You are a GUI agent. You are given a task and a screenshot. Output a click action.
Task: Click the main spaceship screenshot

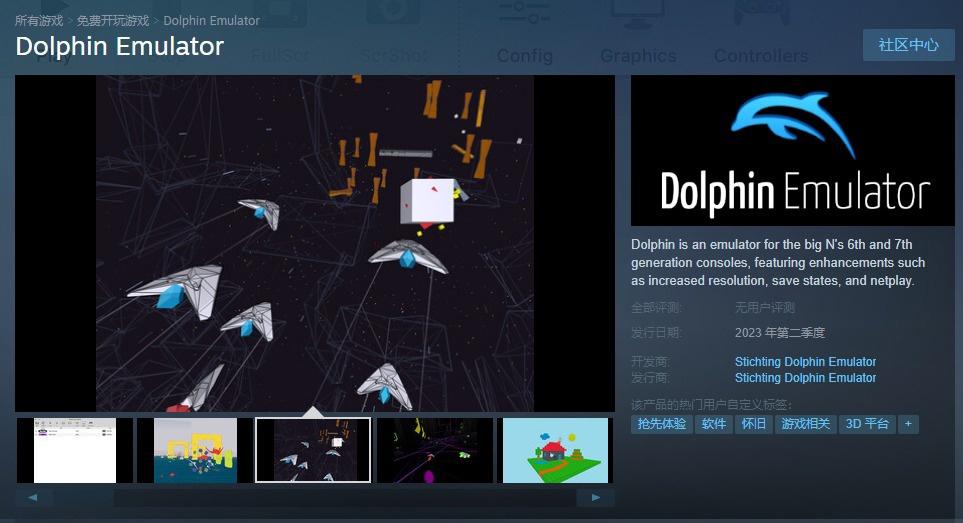[x=314, y=243]
